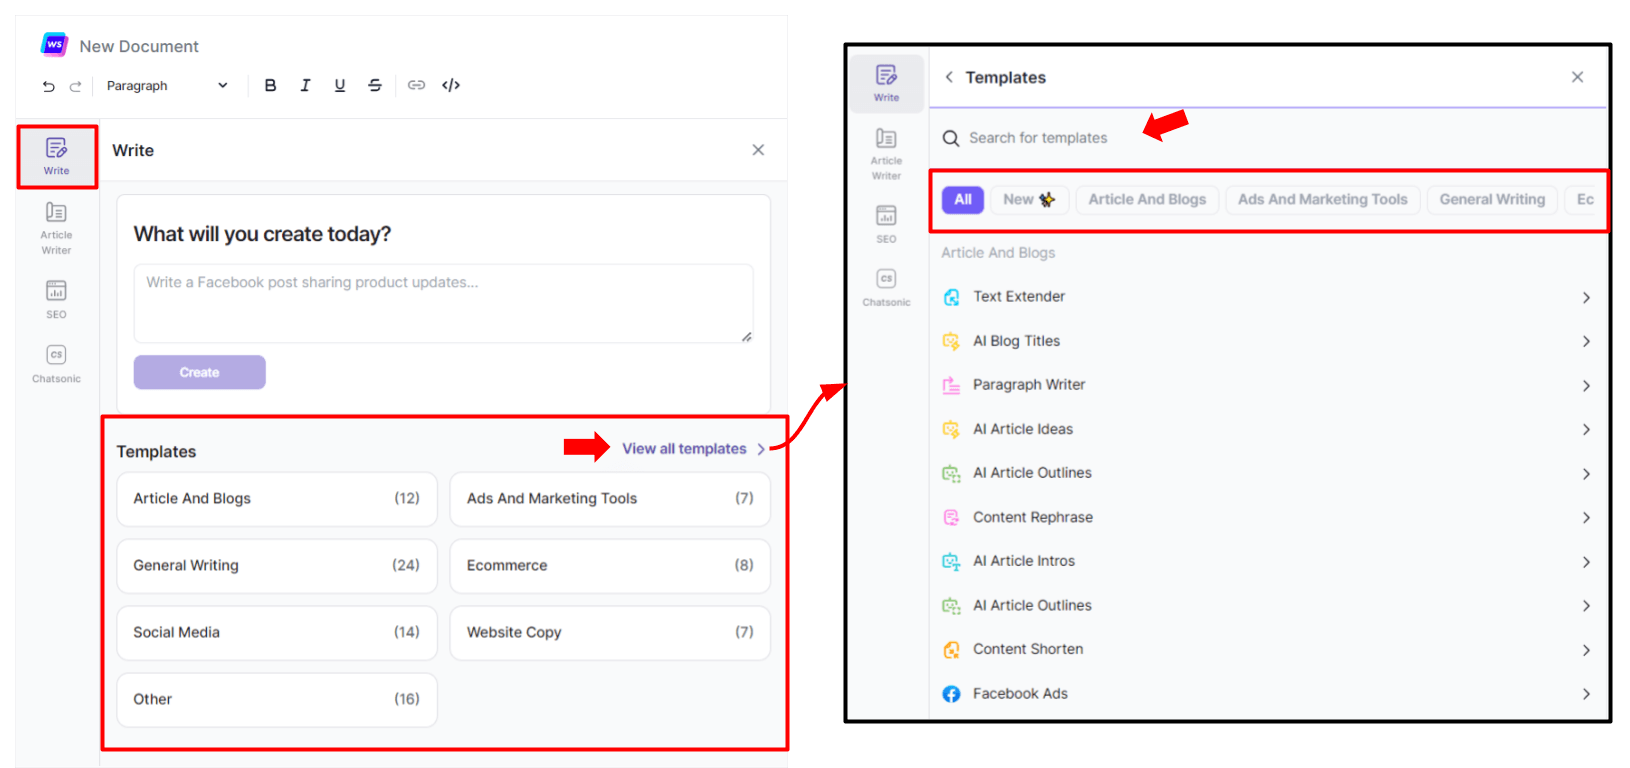Viewport: 1630px width, 768px height.
Task: Go back using Templates back chevron
Action: (949, 77)
